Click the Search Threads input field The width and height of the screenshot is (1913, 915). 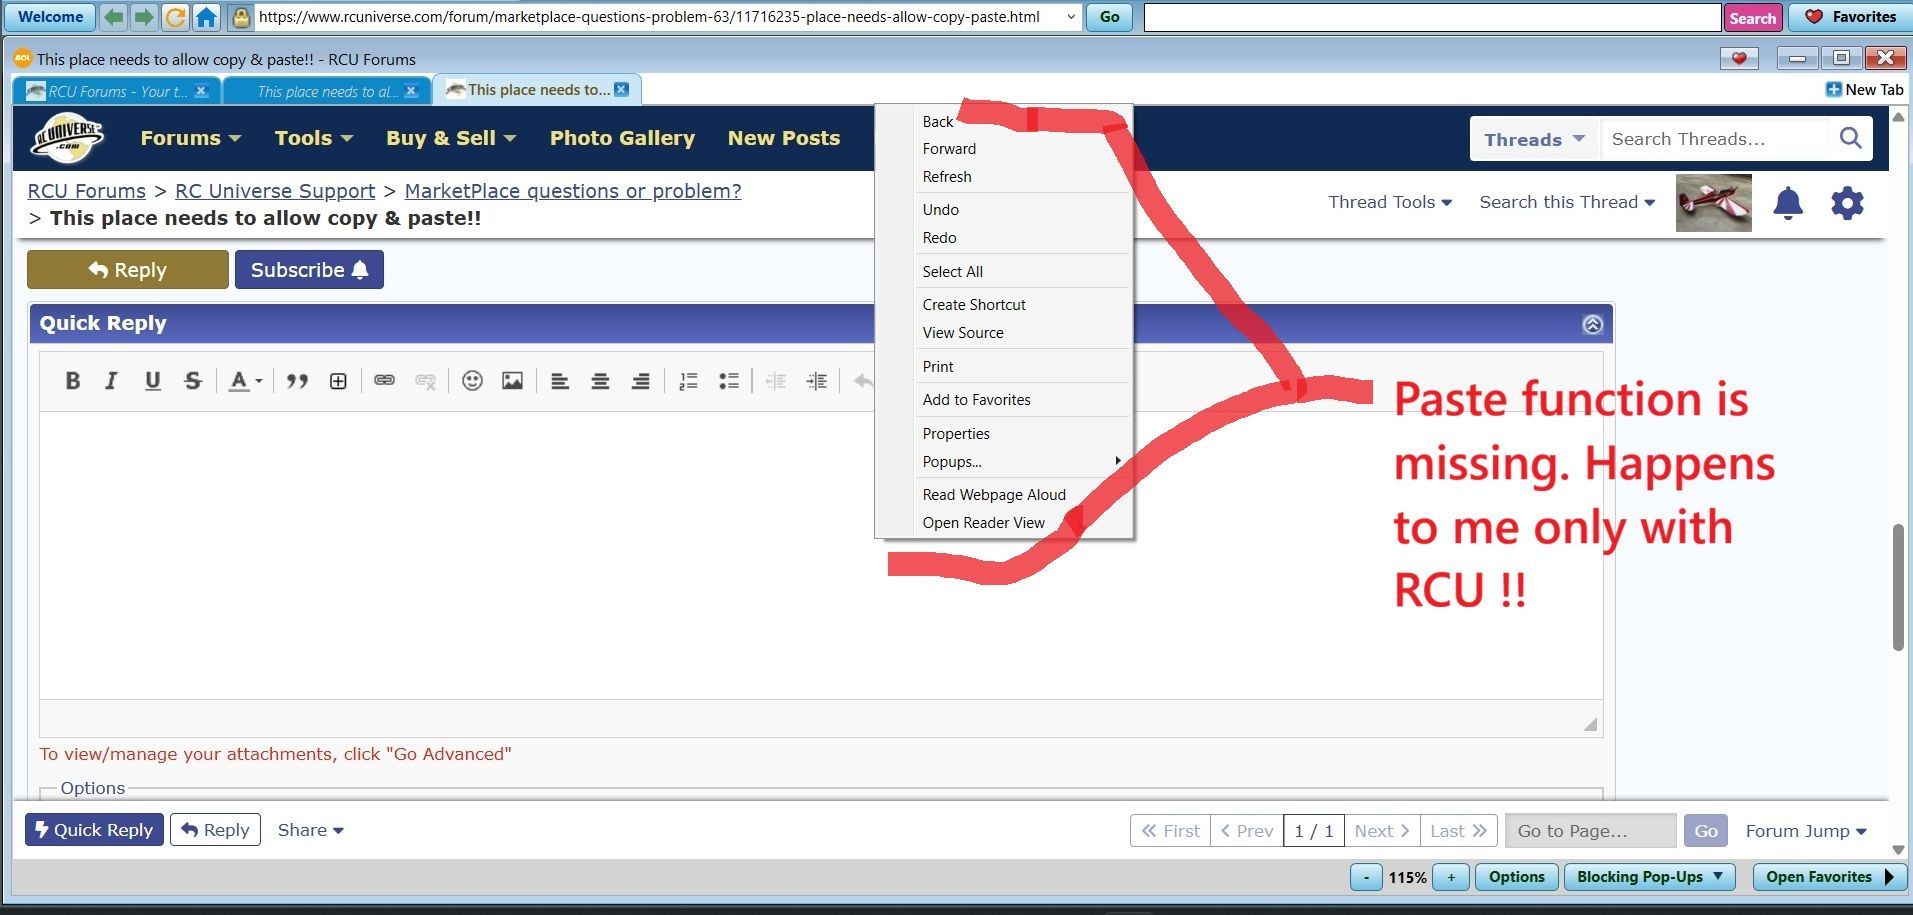[x=1714, y=139]
